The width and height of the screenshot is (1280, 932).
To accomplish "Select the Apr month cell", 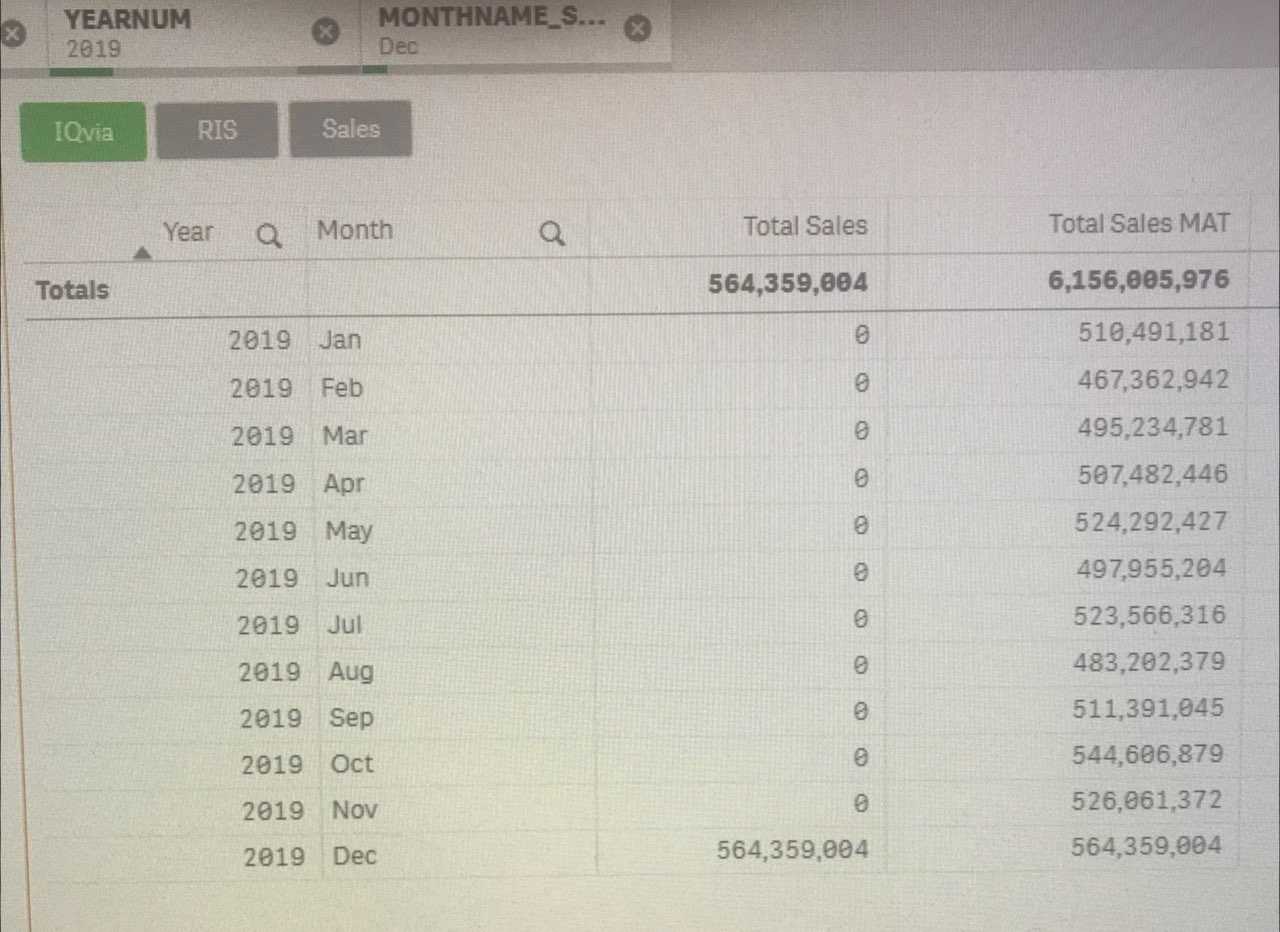I will click(344, 484).
